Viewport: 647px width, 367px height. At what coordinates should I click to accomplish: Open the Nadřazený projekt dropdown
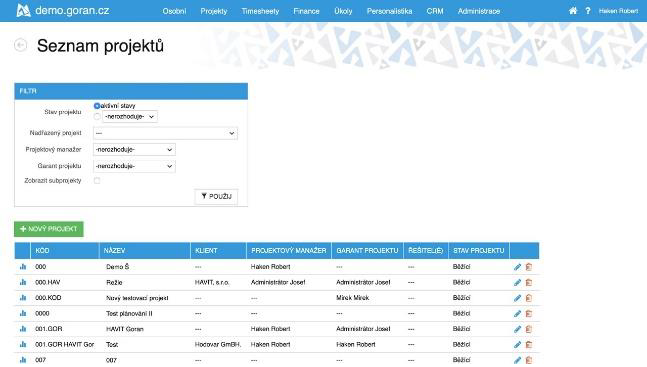click(x=165, y=133)
